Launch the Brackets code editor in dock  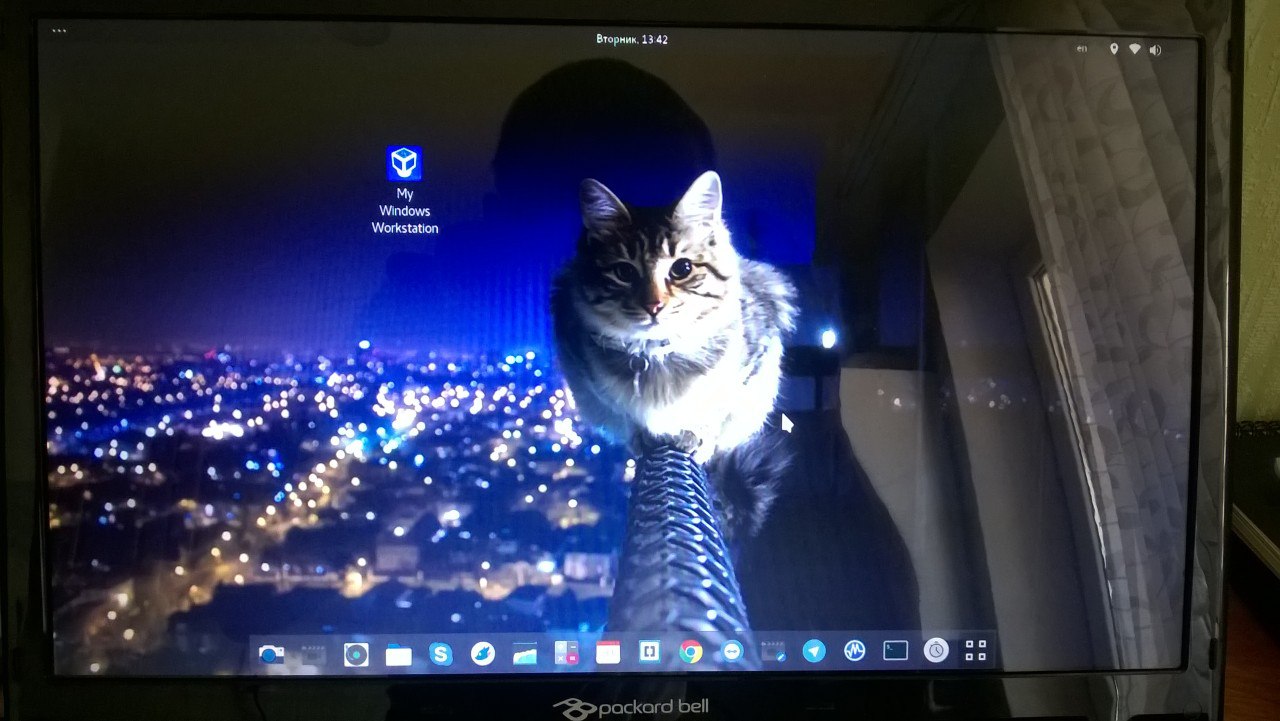pyautogui.click(x=649, y=652)
